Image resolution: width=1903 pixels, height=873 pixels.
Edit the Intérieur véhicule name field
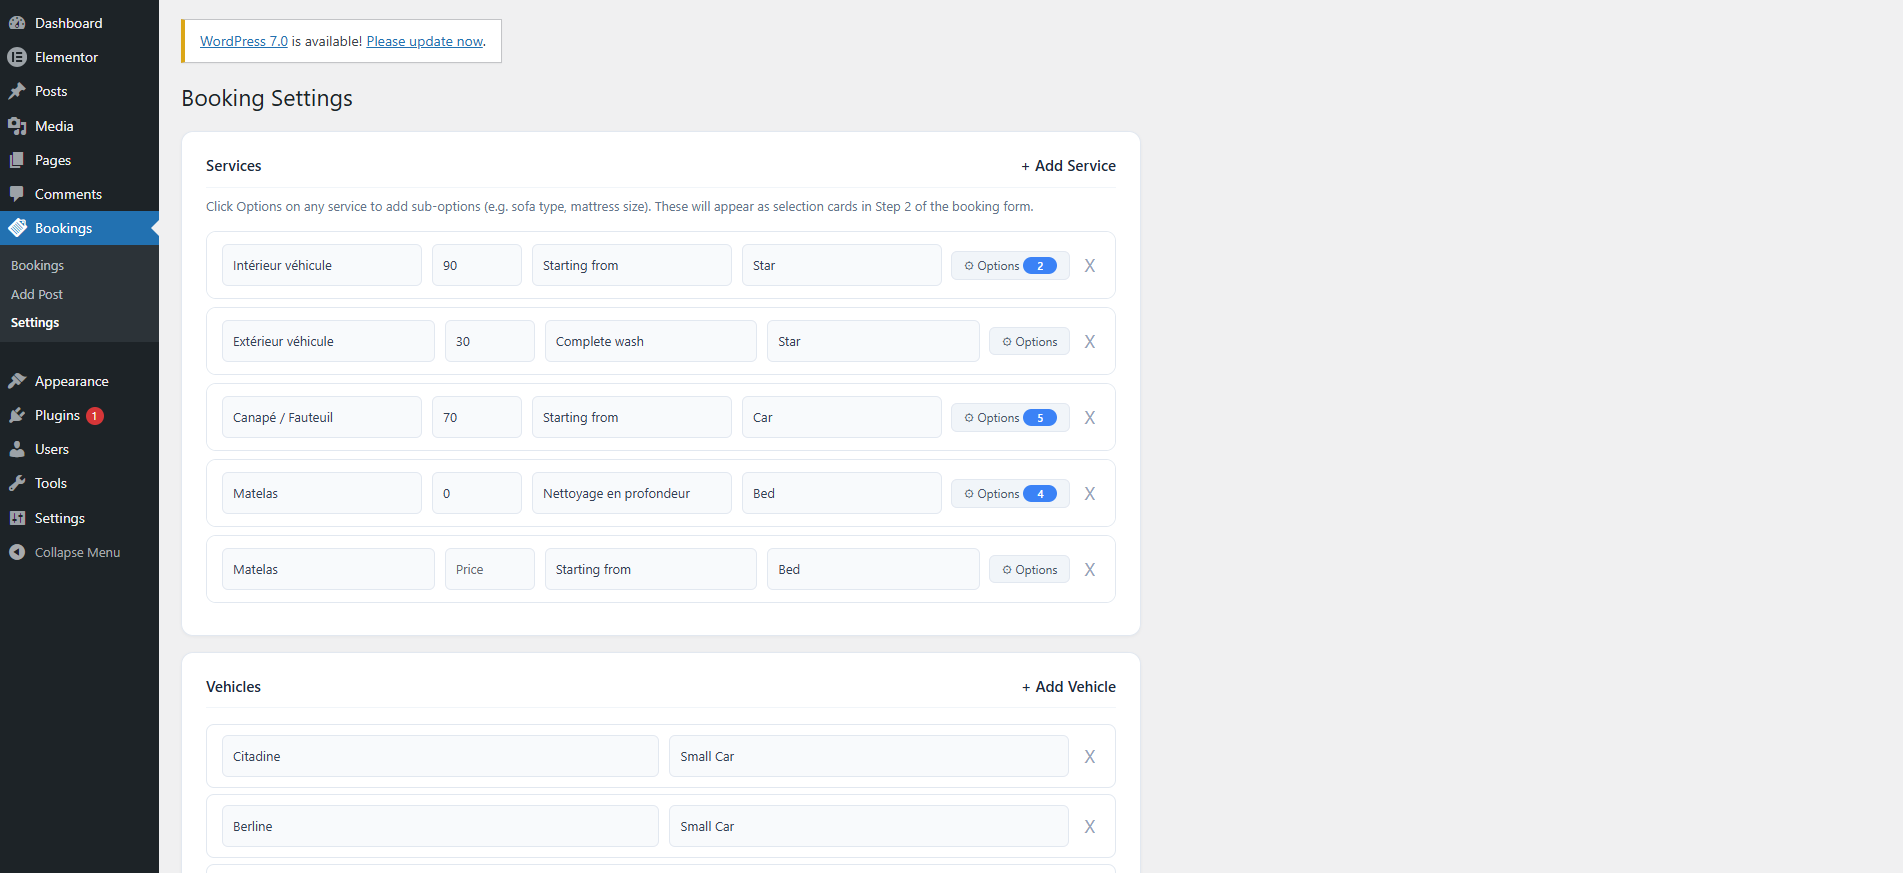pos(322,265)
